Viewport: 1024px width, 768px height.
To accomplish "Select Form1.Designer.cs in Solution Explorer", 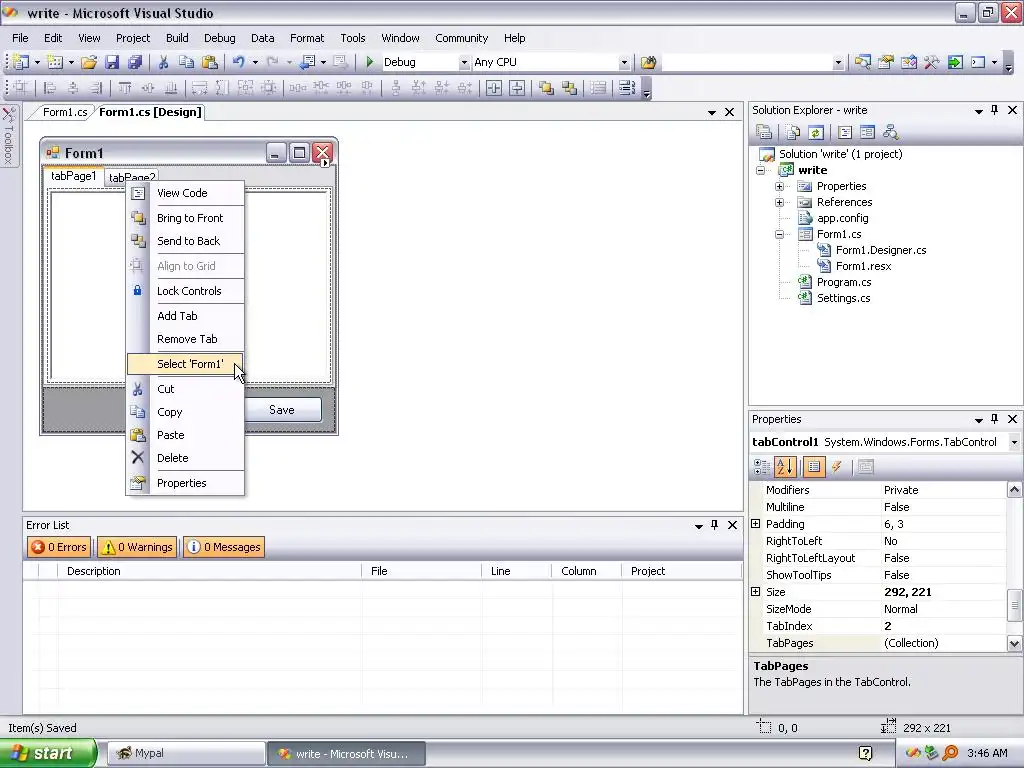I will [x=880, y=250].
